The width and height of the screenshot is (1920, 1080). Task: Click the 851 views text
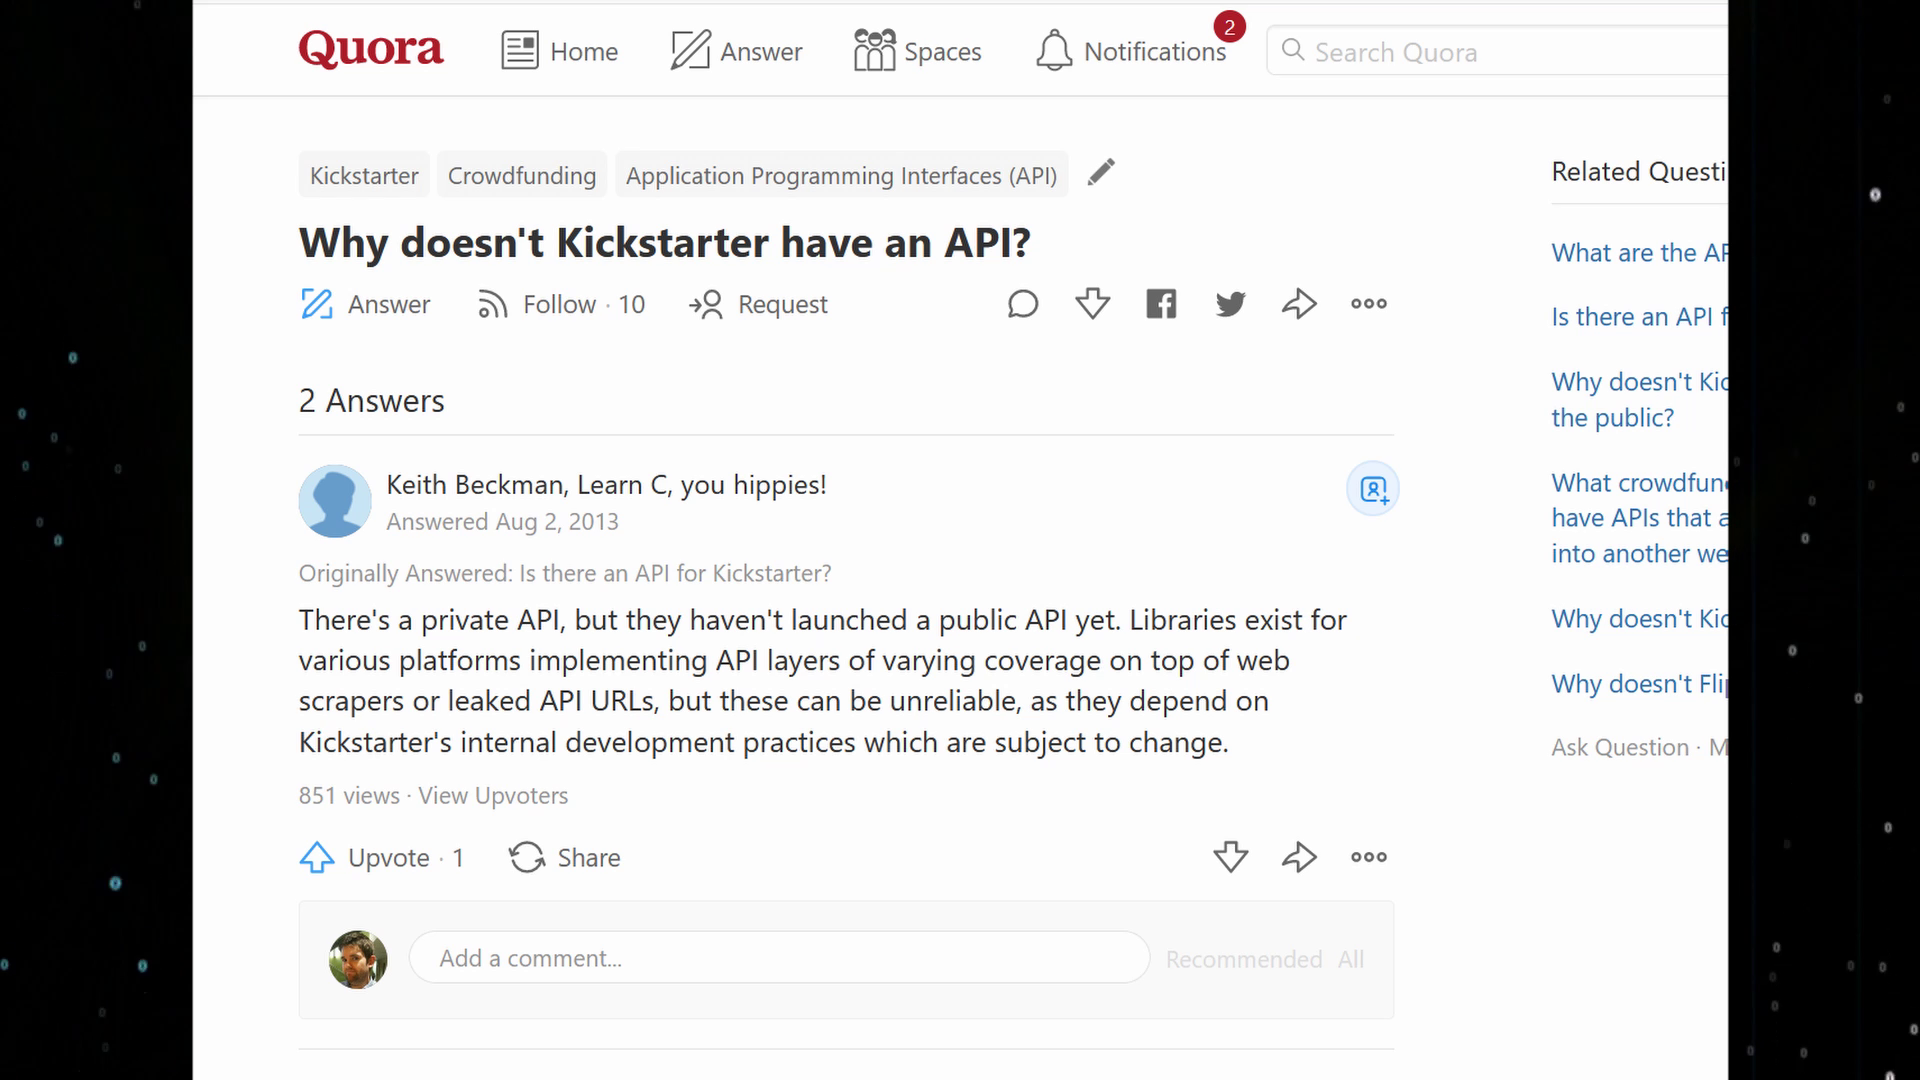(x=349, y=796)
